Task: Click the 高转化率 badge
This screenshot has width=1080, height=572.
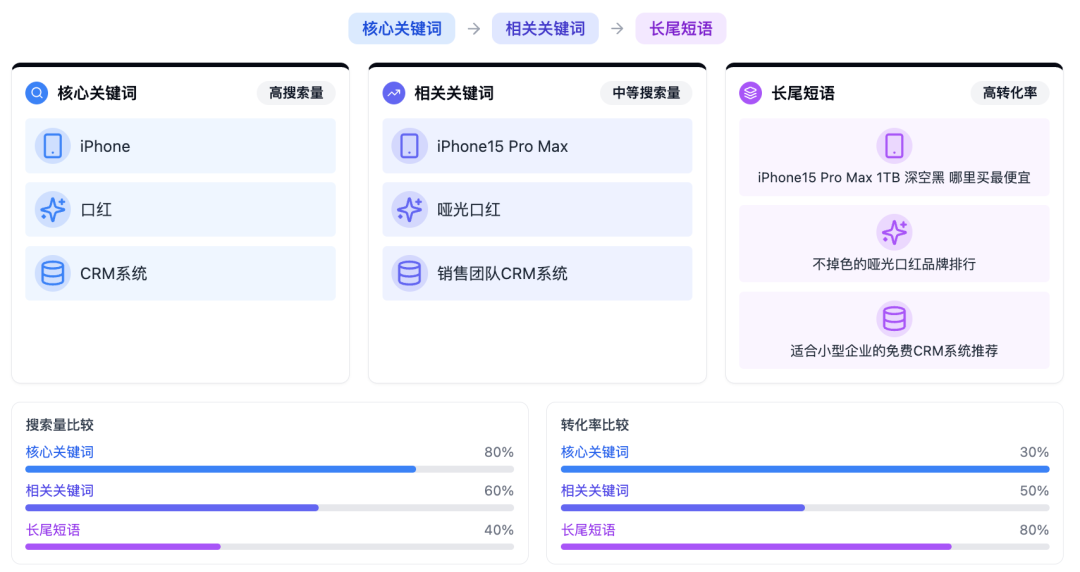Action: (x=1010, y=93)
